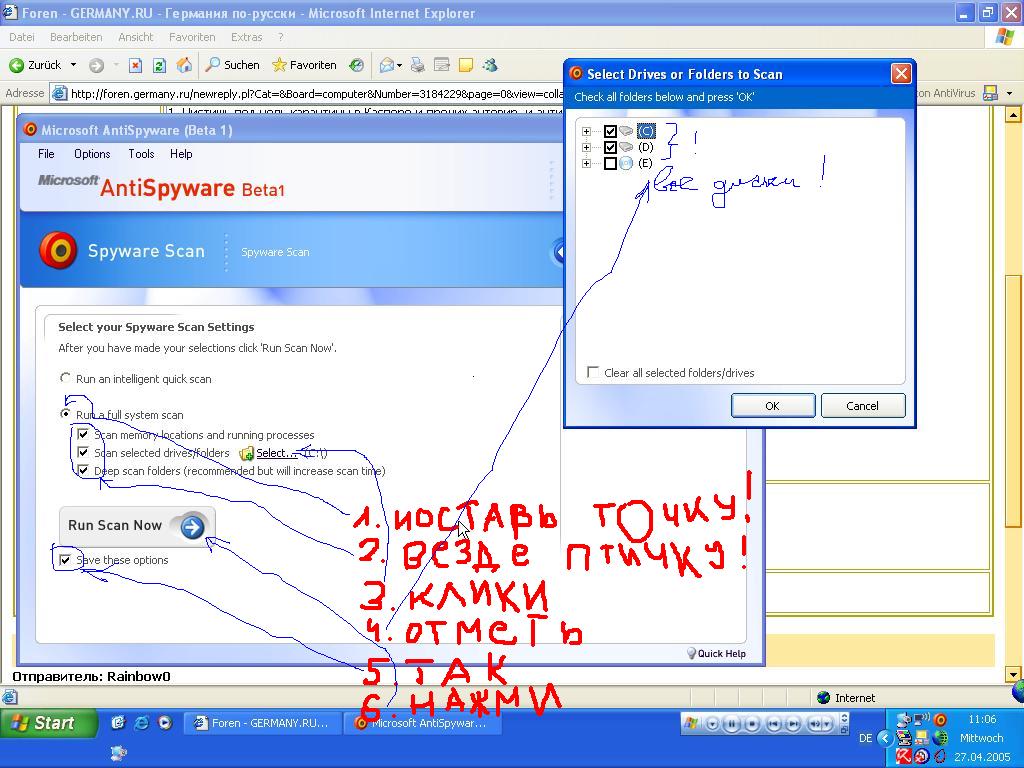
Task: Skip to next track in taskbar player
Action: pos(793,724)
